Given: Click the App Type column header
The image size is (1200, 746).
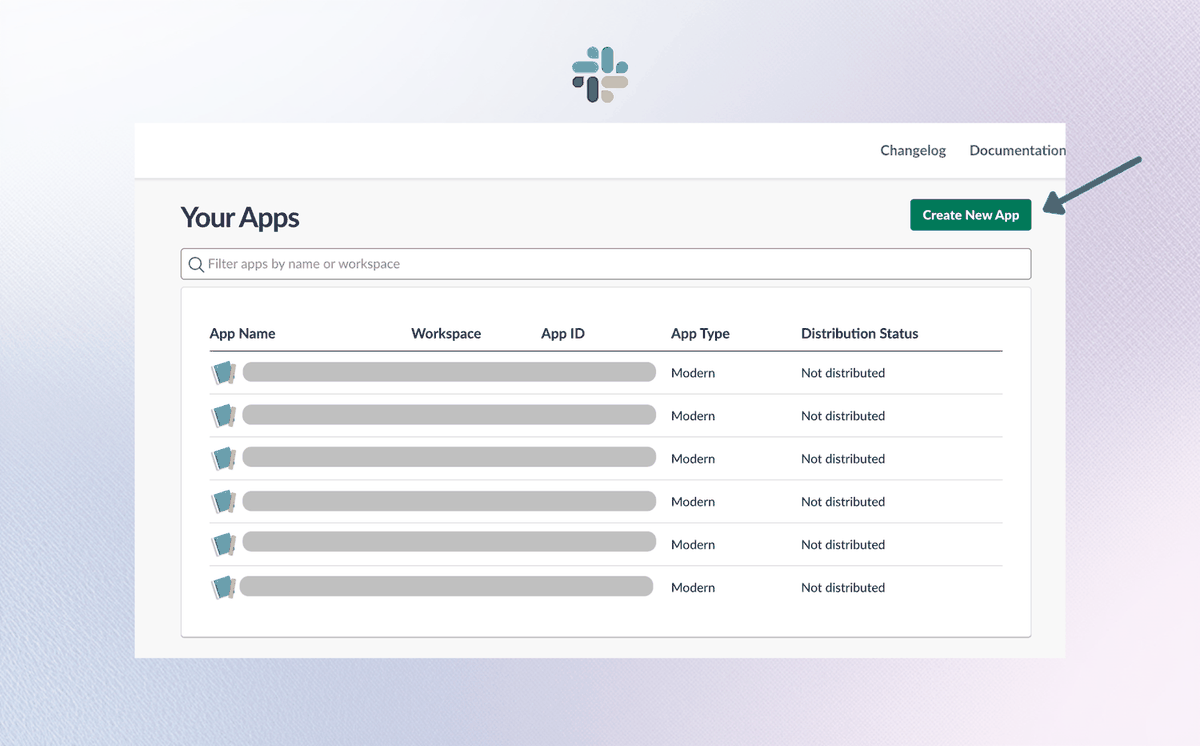Looking at the screenshot, I should tap(700, 334).
